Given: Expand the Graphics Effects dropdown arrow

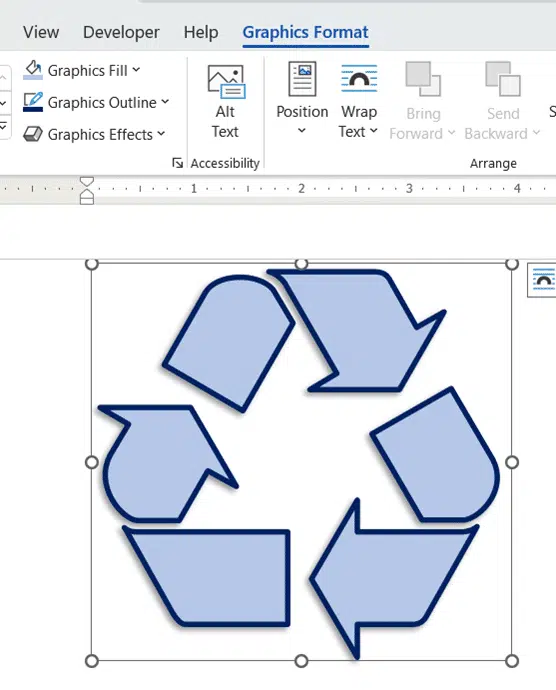Looking at the screenshot, I should 161,133.
